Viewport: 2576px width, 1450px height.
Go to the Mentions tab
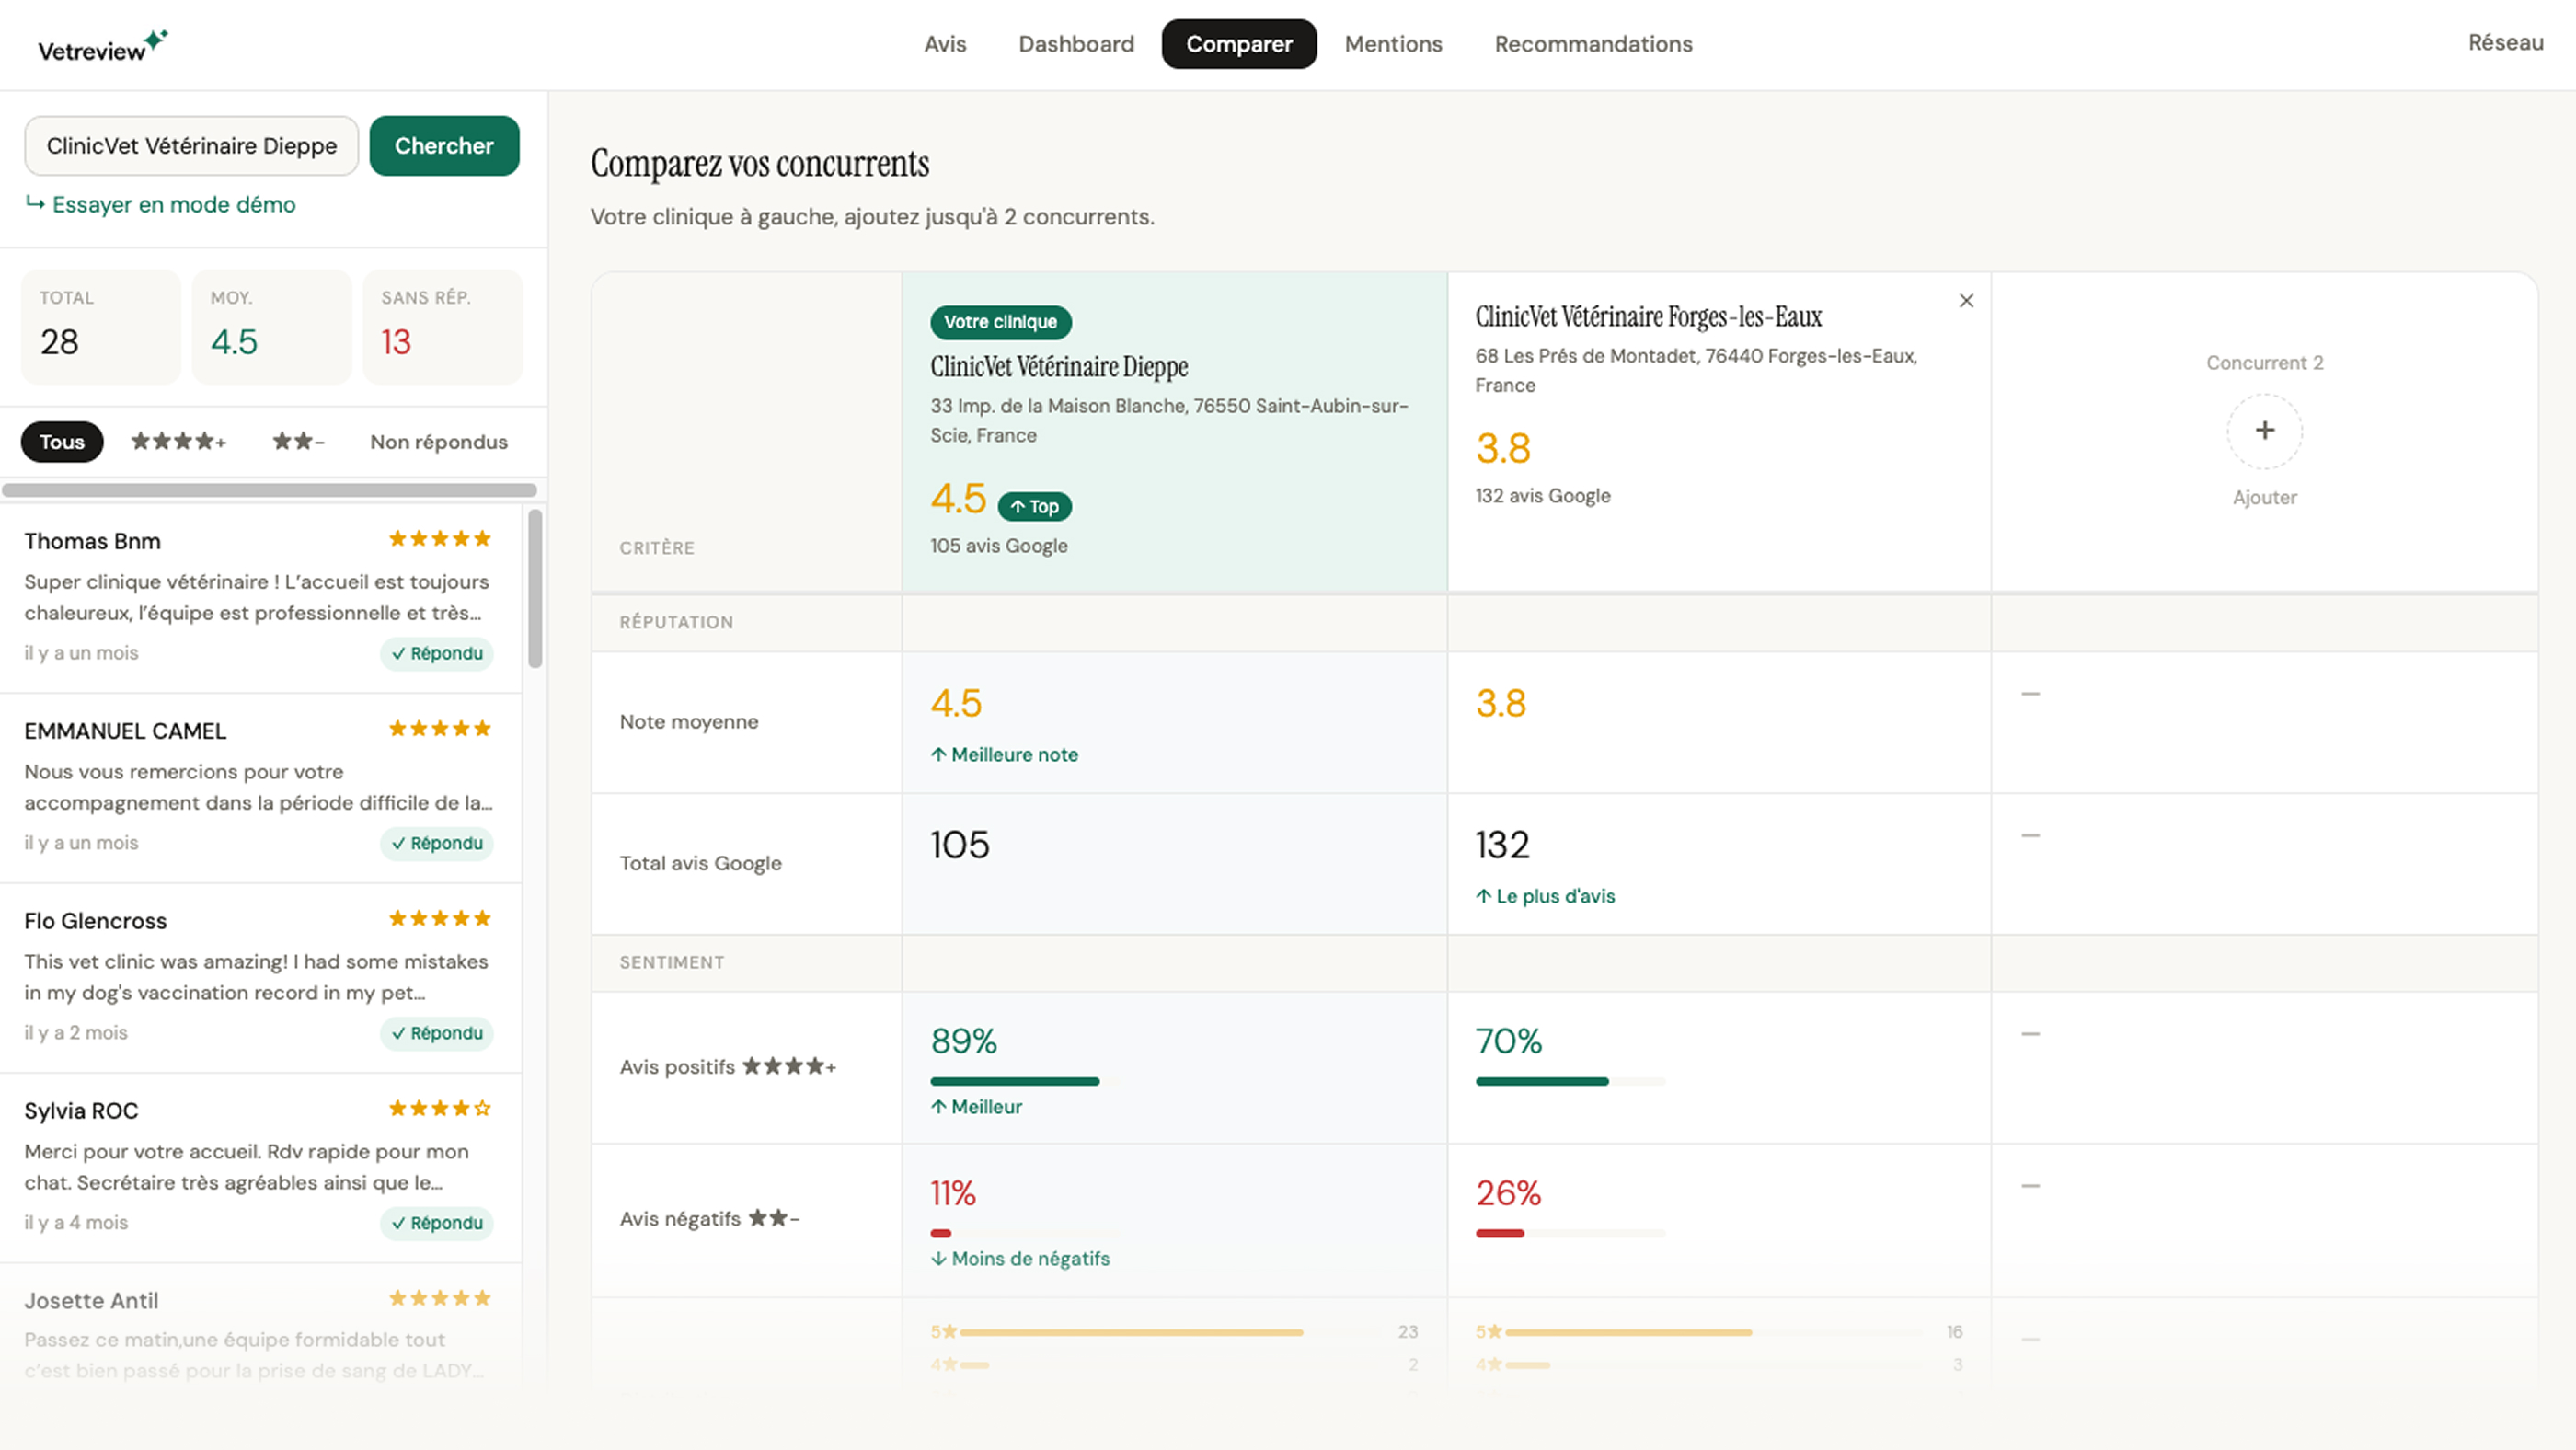(1393, 44)
